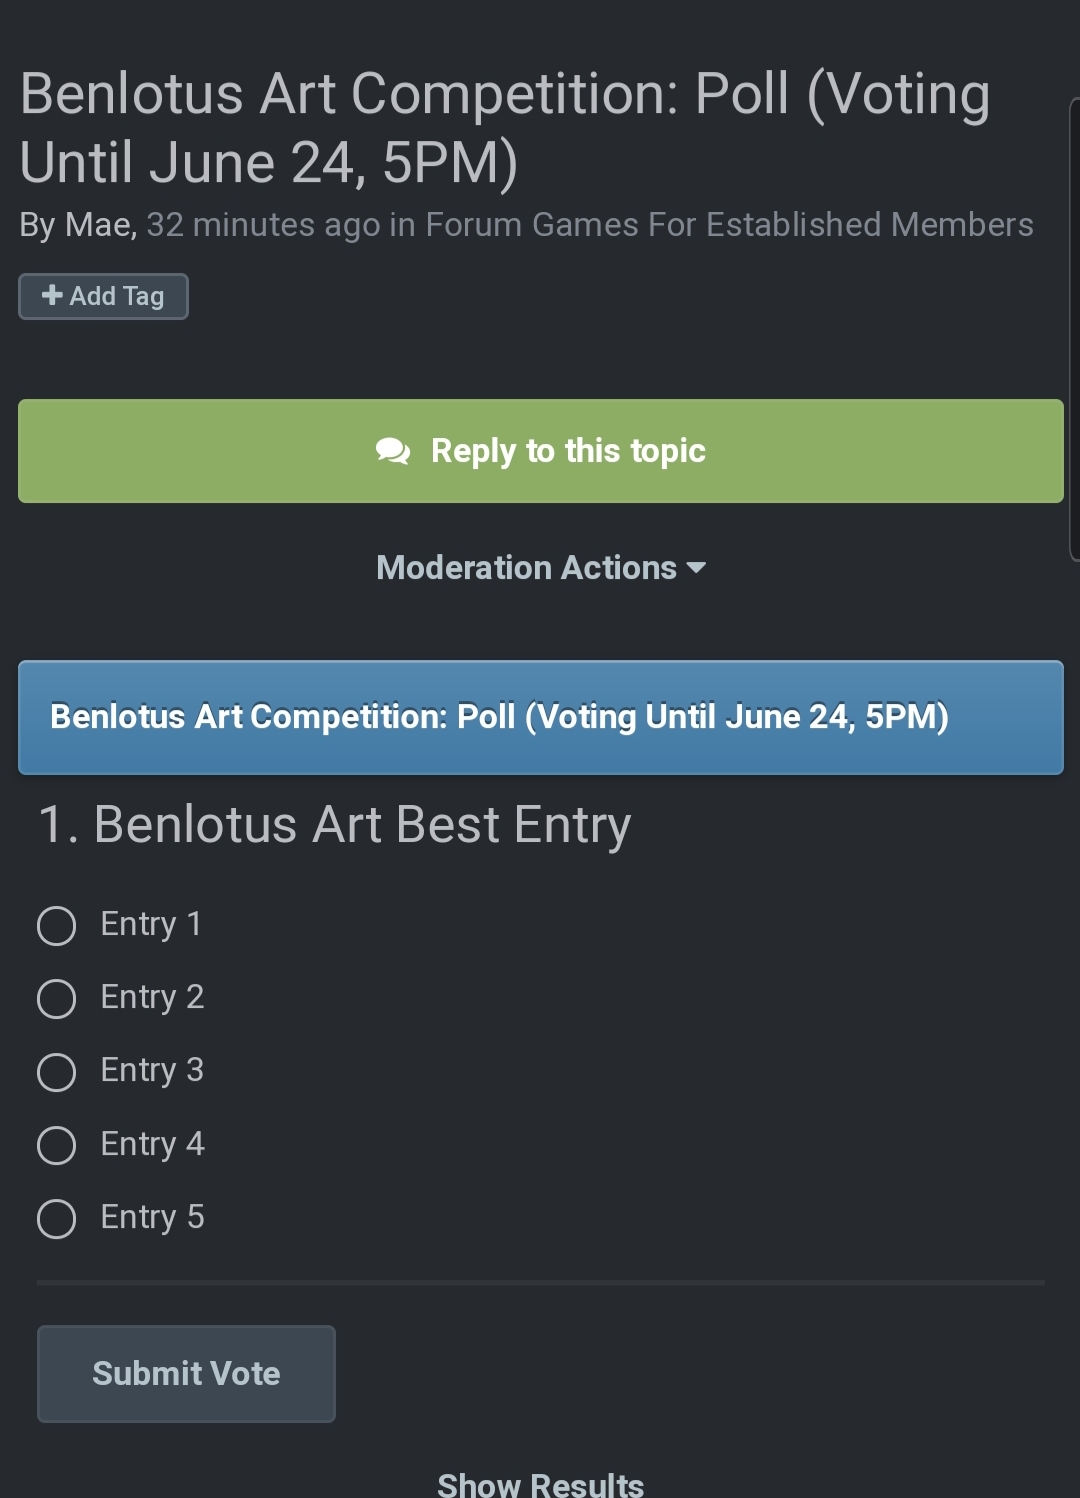This screenshot has width=1080, height=1498.
Task: Click the blue poll title header bar
Action: coord(540,717)
